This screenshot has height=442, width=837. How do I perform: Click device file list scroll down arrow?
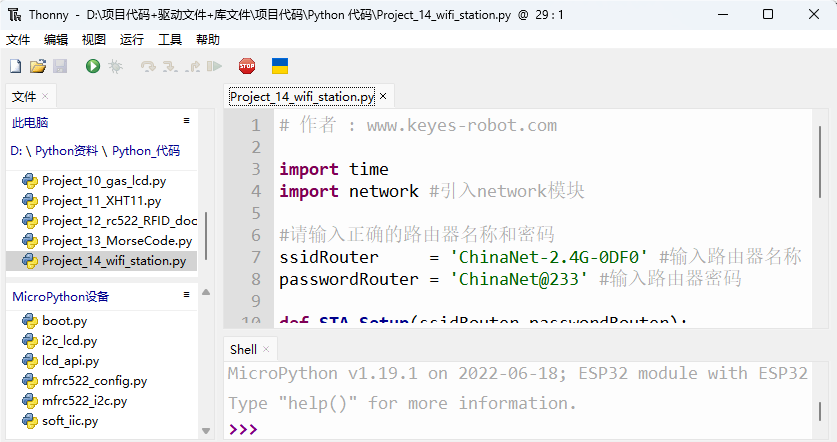click(206, 430)
